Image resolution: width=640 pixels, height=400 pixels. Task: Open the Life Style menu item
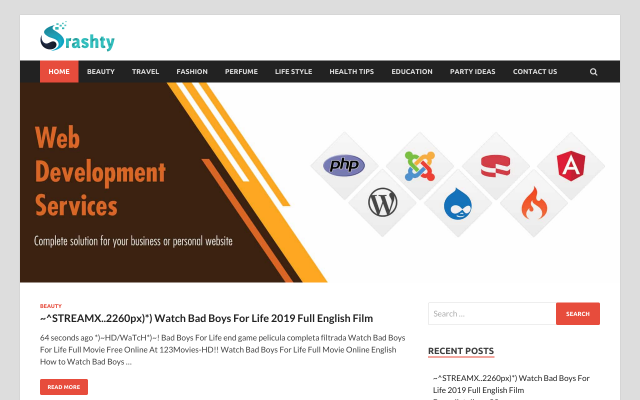[x=293, y=71]
